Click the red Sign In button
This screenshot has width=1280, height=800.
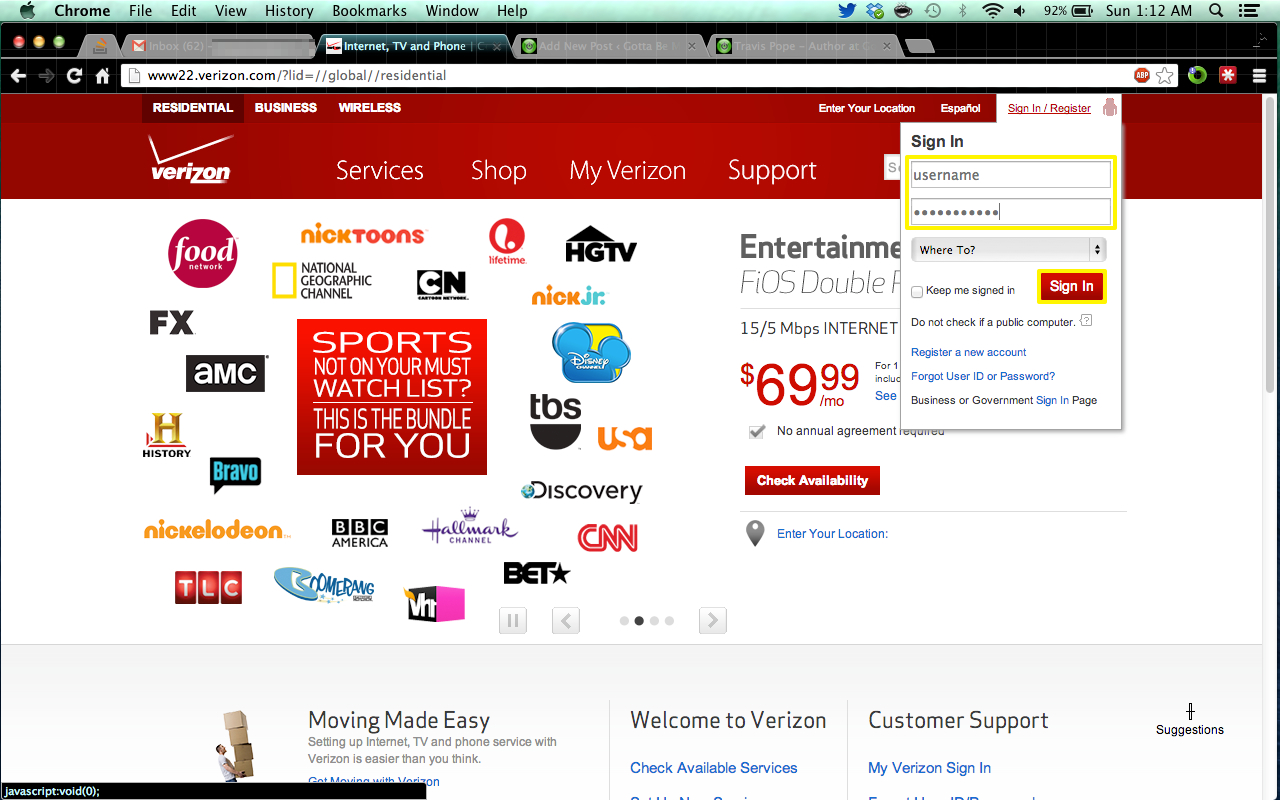click(x=1072, y=286)
